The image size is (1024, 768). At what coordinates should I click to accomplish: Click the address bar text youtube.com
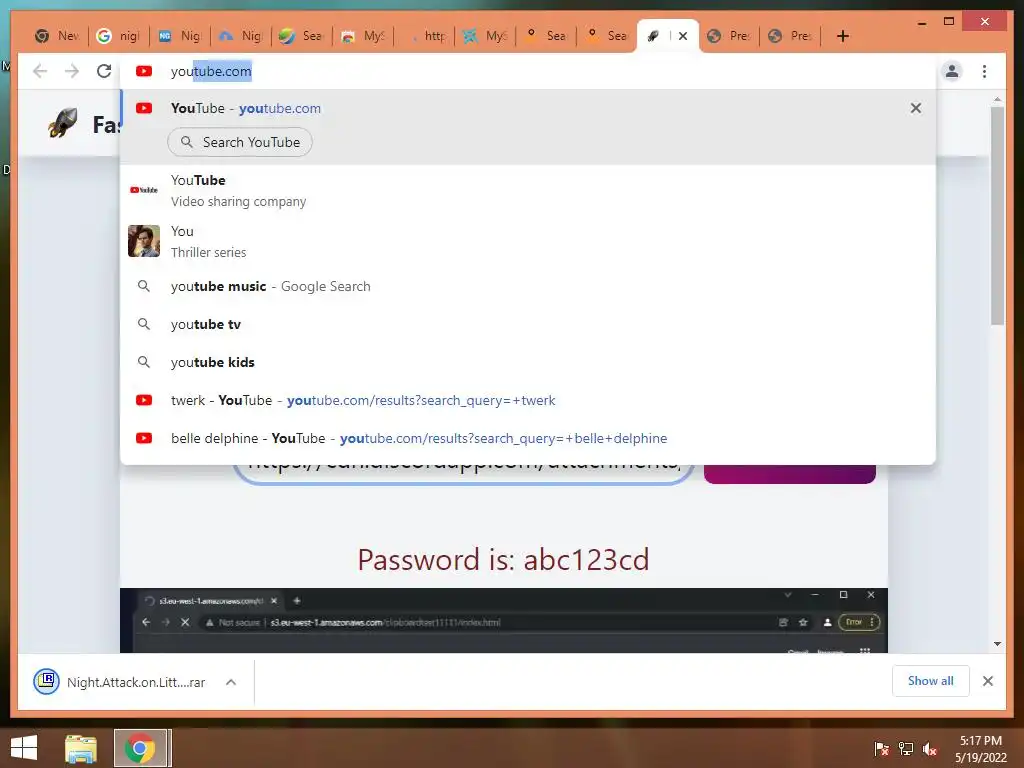pyautogui.click(x=211, y=71)
